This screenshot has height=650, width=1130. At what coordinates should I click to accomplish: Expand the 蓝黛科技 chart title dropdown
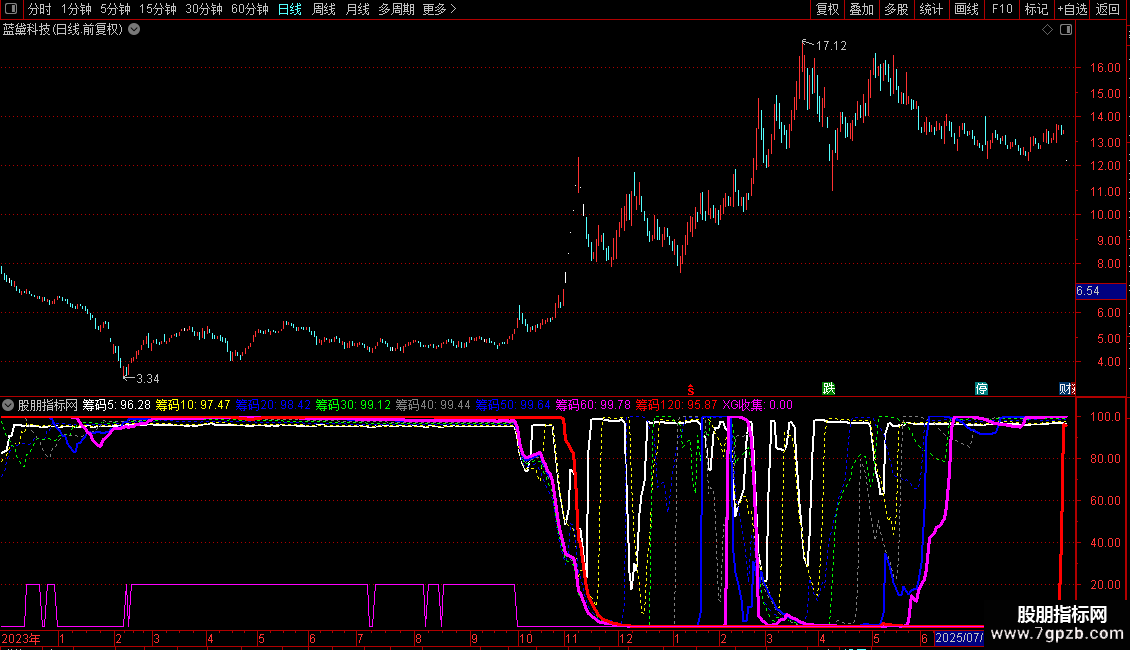(134, 30)
